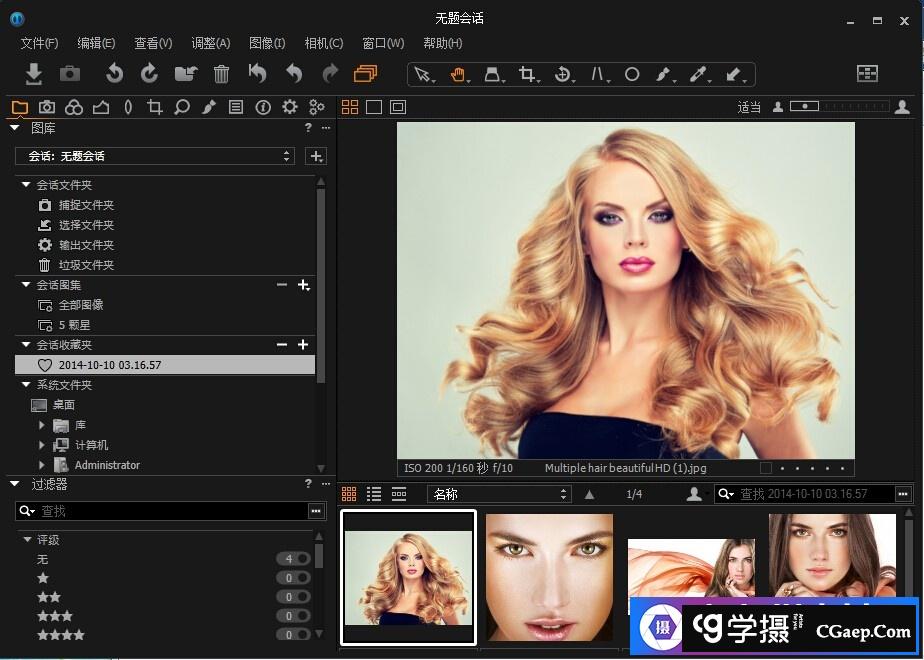Open the sort-by 名称 dropdown
Viewport: 924px width, 660px height.
pyautogui.click(x=498, y=494)
